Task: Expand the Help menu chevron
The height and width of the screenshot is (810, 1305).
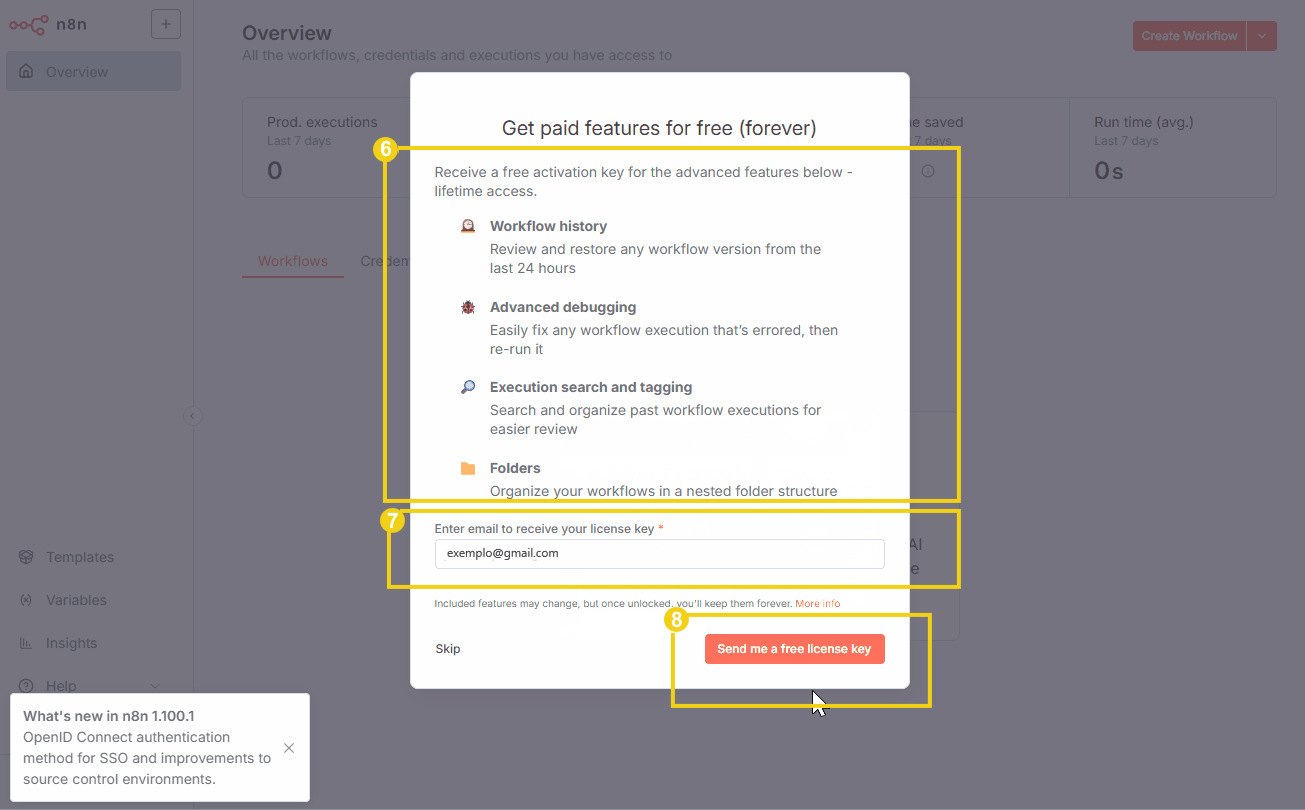Action: (x=154, y=686)
